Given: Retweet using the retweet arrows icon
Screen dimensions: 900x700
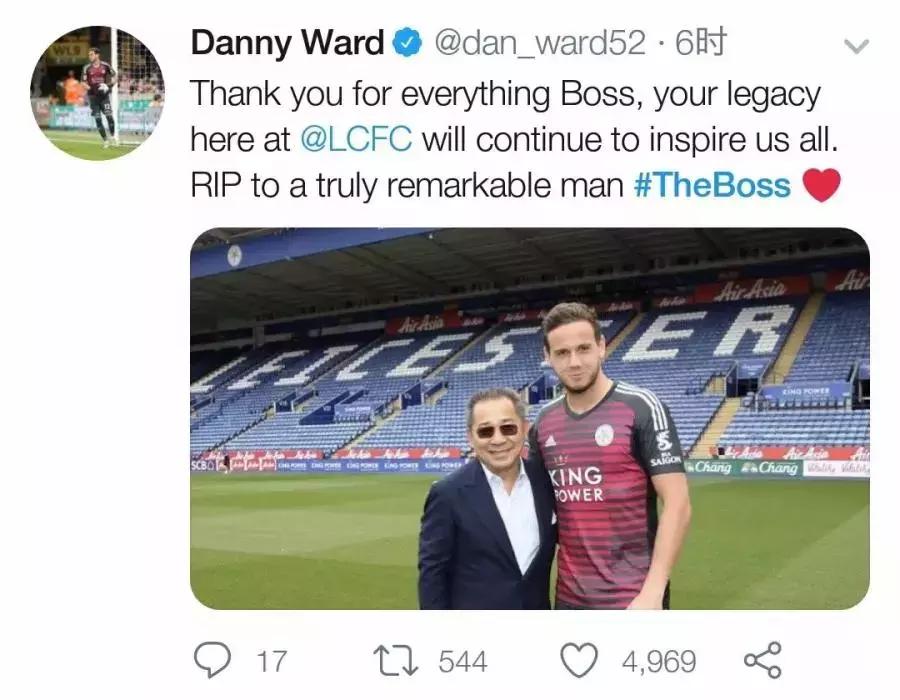Looking at the screenshot, I should click(394, 661).
